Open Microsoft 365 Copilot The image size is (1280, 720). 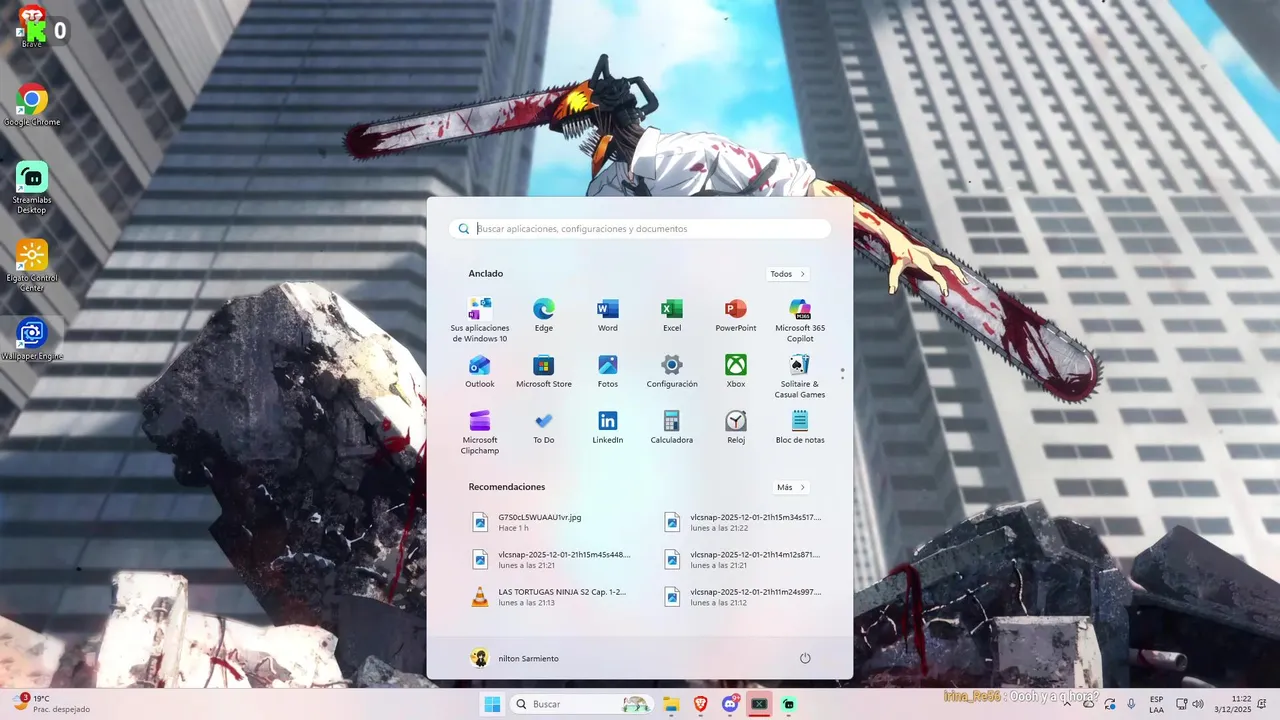click(x=800, y=320)
